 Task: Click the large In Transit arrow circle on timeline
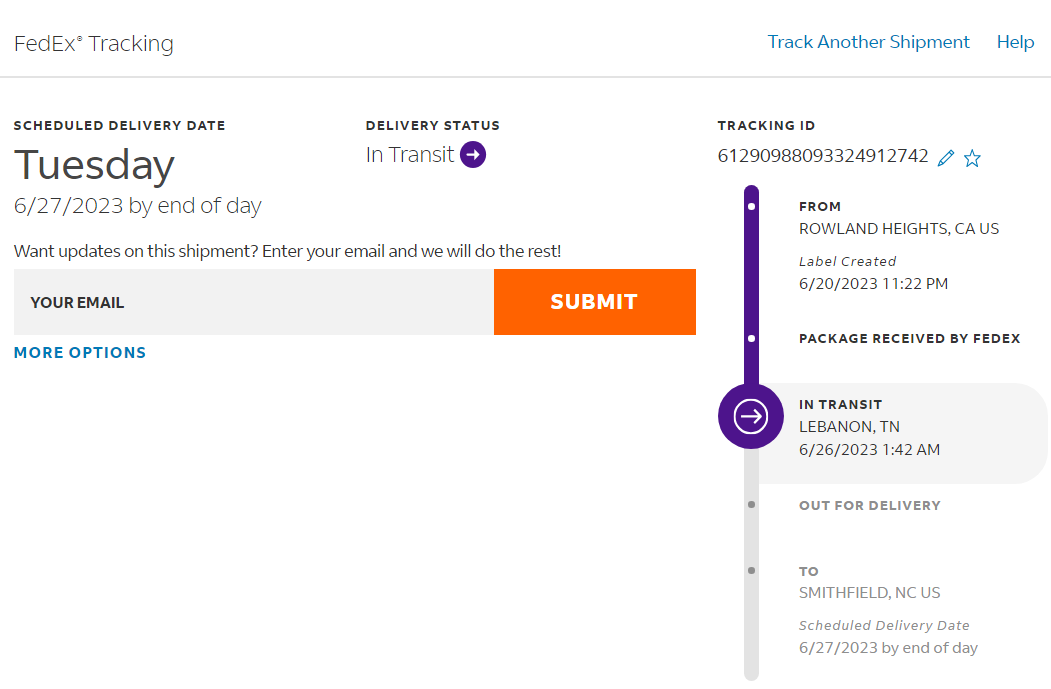751,416
